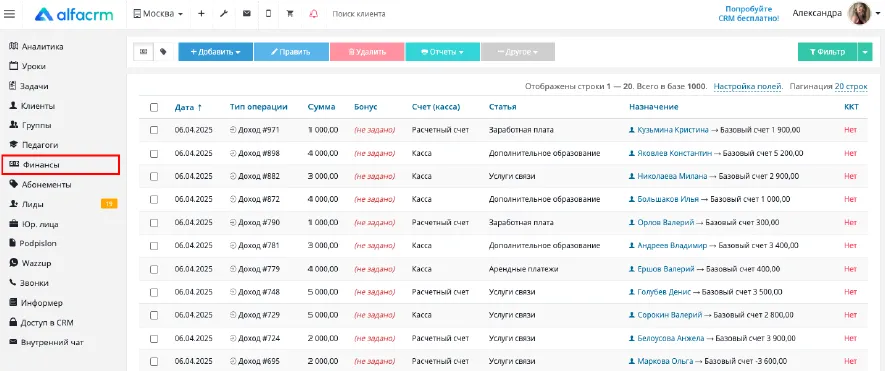Open the arrow next to Фильтр button
Image resolution: width=885 pixels, height=371 pixels.
(x=865, y=52)
